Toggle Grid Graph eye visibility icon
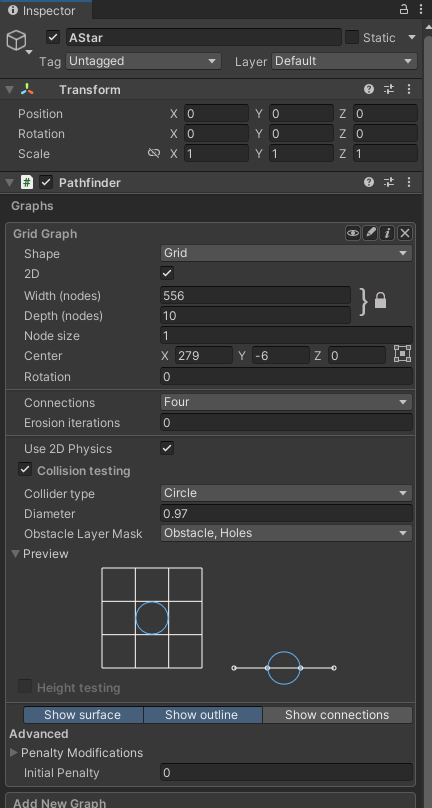The height and width of the screenshot is (808, 432). pos(353,233)
